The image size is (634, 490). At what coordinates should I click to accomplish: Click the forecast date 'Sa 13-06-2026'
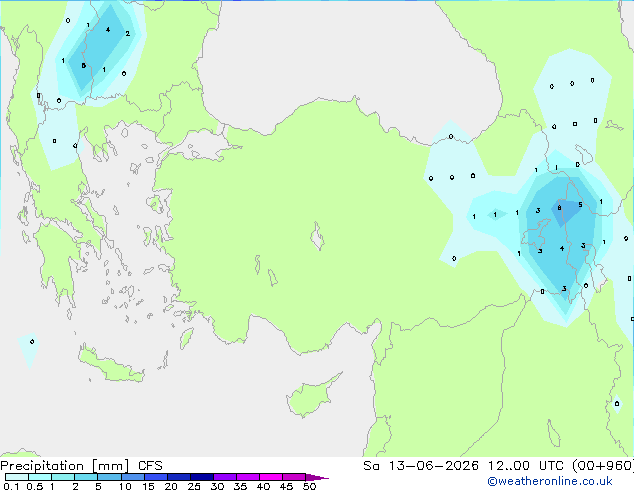421,466
